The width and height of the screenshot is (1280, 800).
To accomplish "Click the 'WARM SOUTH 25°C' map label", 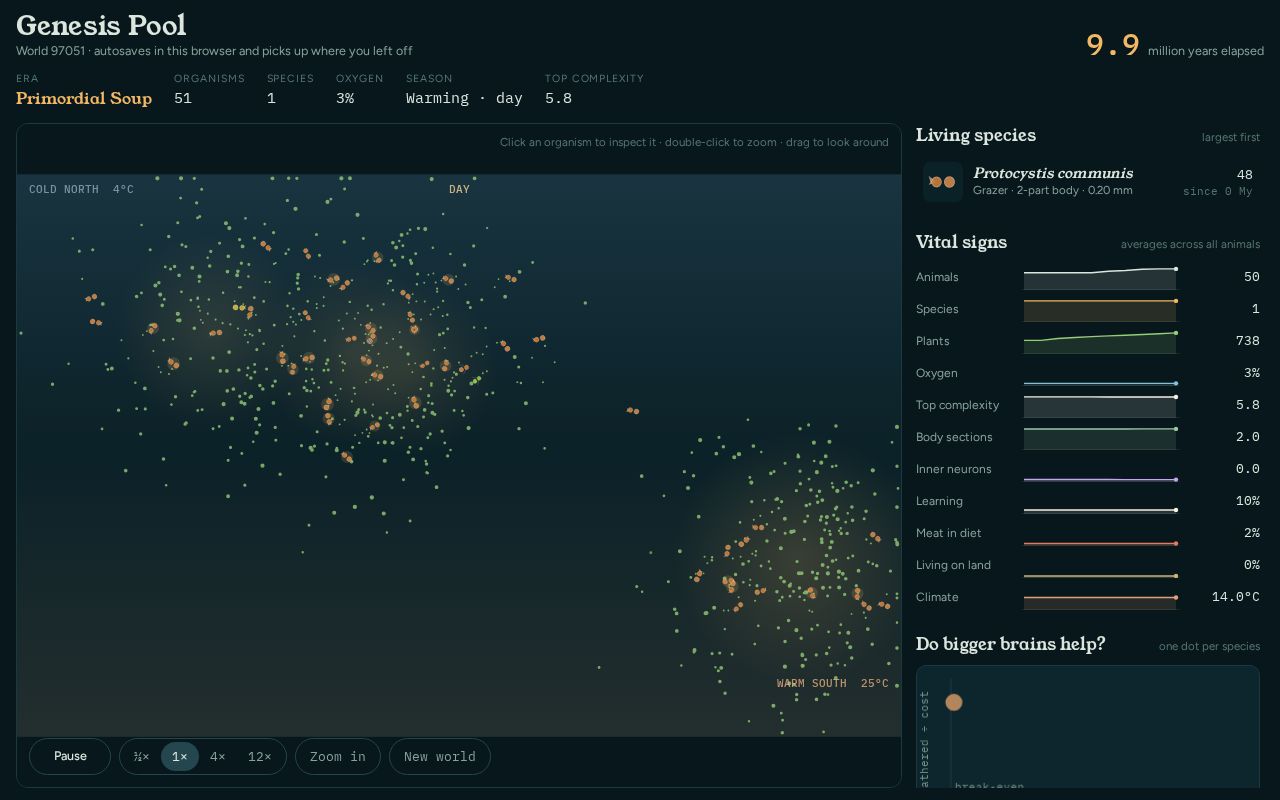I will [x=833, y=683].
